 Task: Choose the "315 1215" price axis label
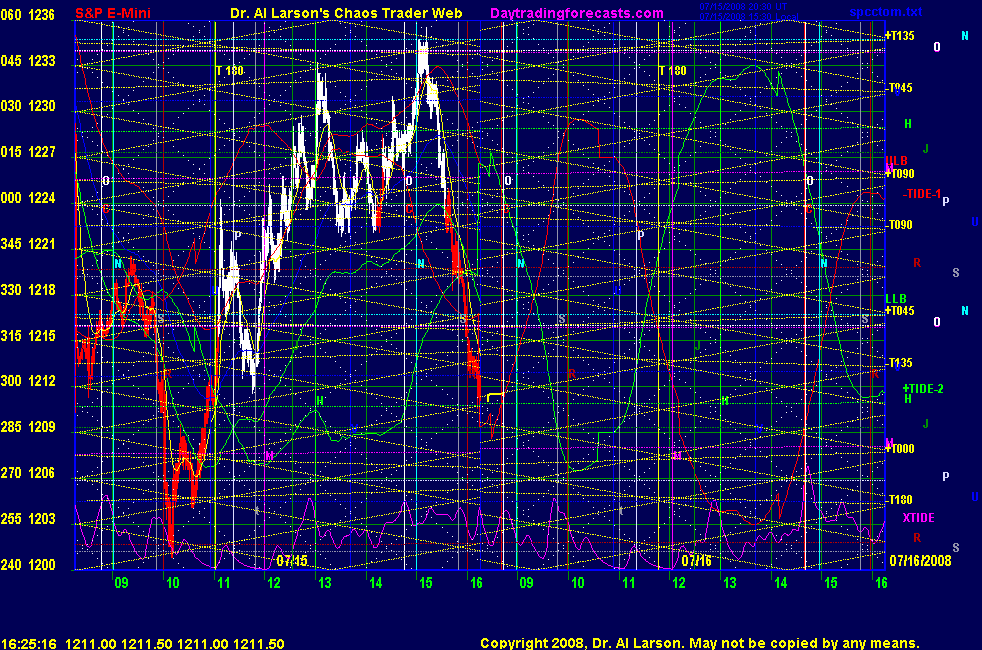pyautogui.click(x=28, y=336)
